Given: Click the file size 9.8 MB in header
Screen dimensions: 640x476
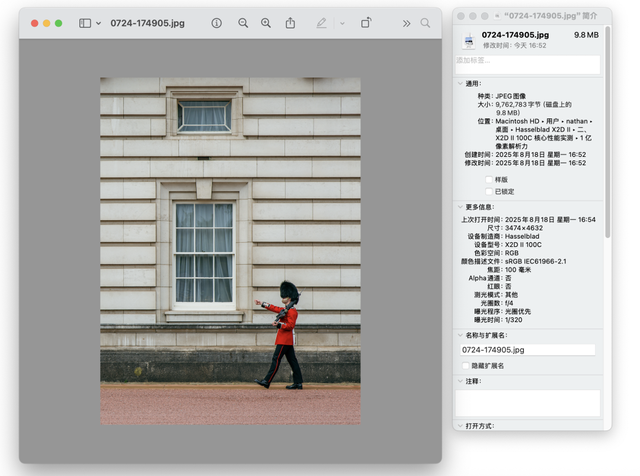Looking at the screenshot, I should [586, 35].
